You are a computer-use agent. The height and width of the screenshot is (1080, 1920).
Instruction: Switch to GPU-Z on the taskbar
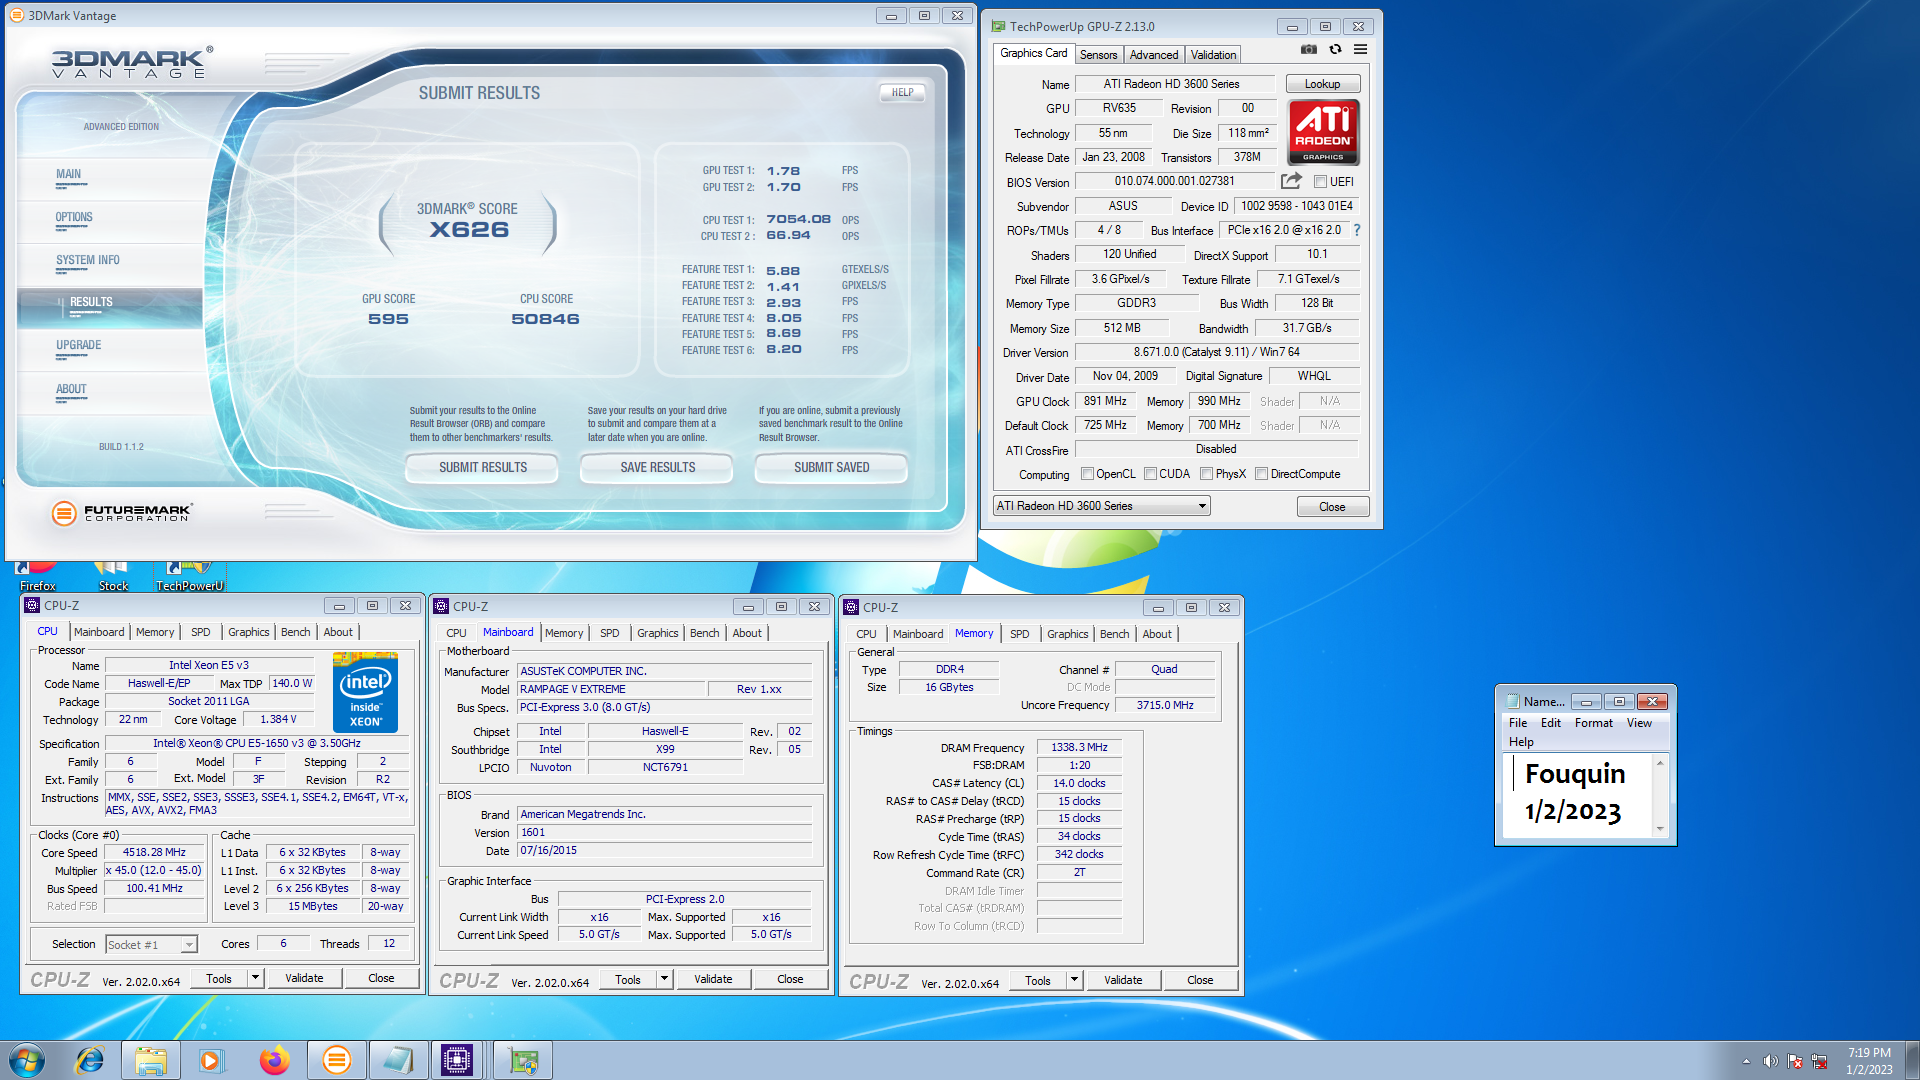pos(523,1060)
